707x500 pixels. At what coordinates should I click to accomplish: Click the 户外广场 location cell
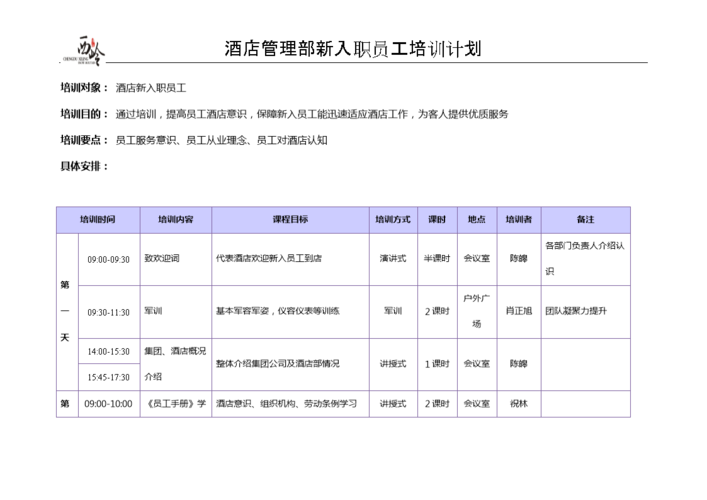[477, 311]
